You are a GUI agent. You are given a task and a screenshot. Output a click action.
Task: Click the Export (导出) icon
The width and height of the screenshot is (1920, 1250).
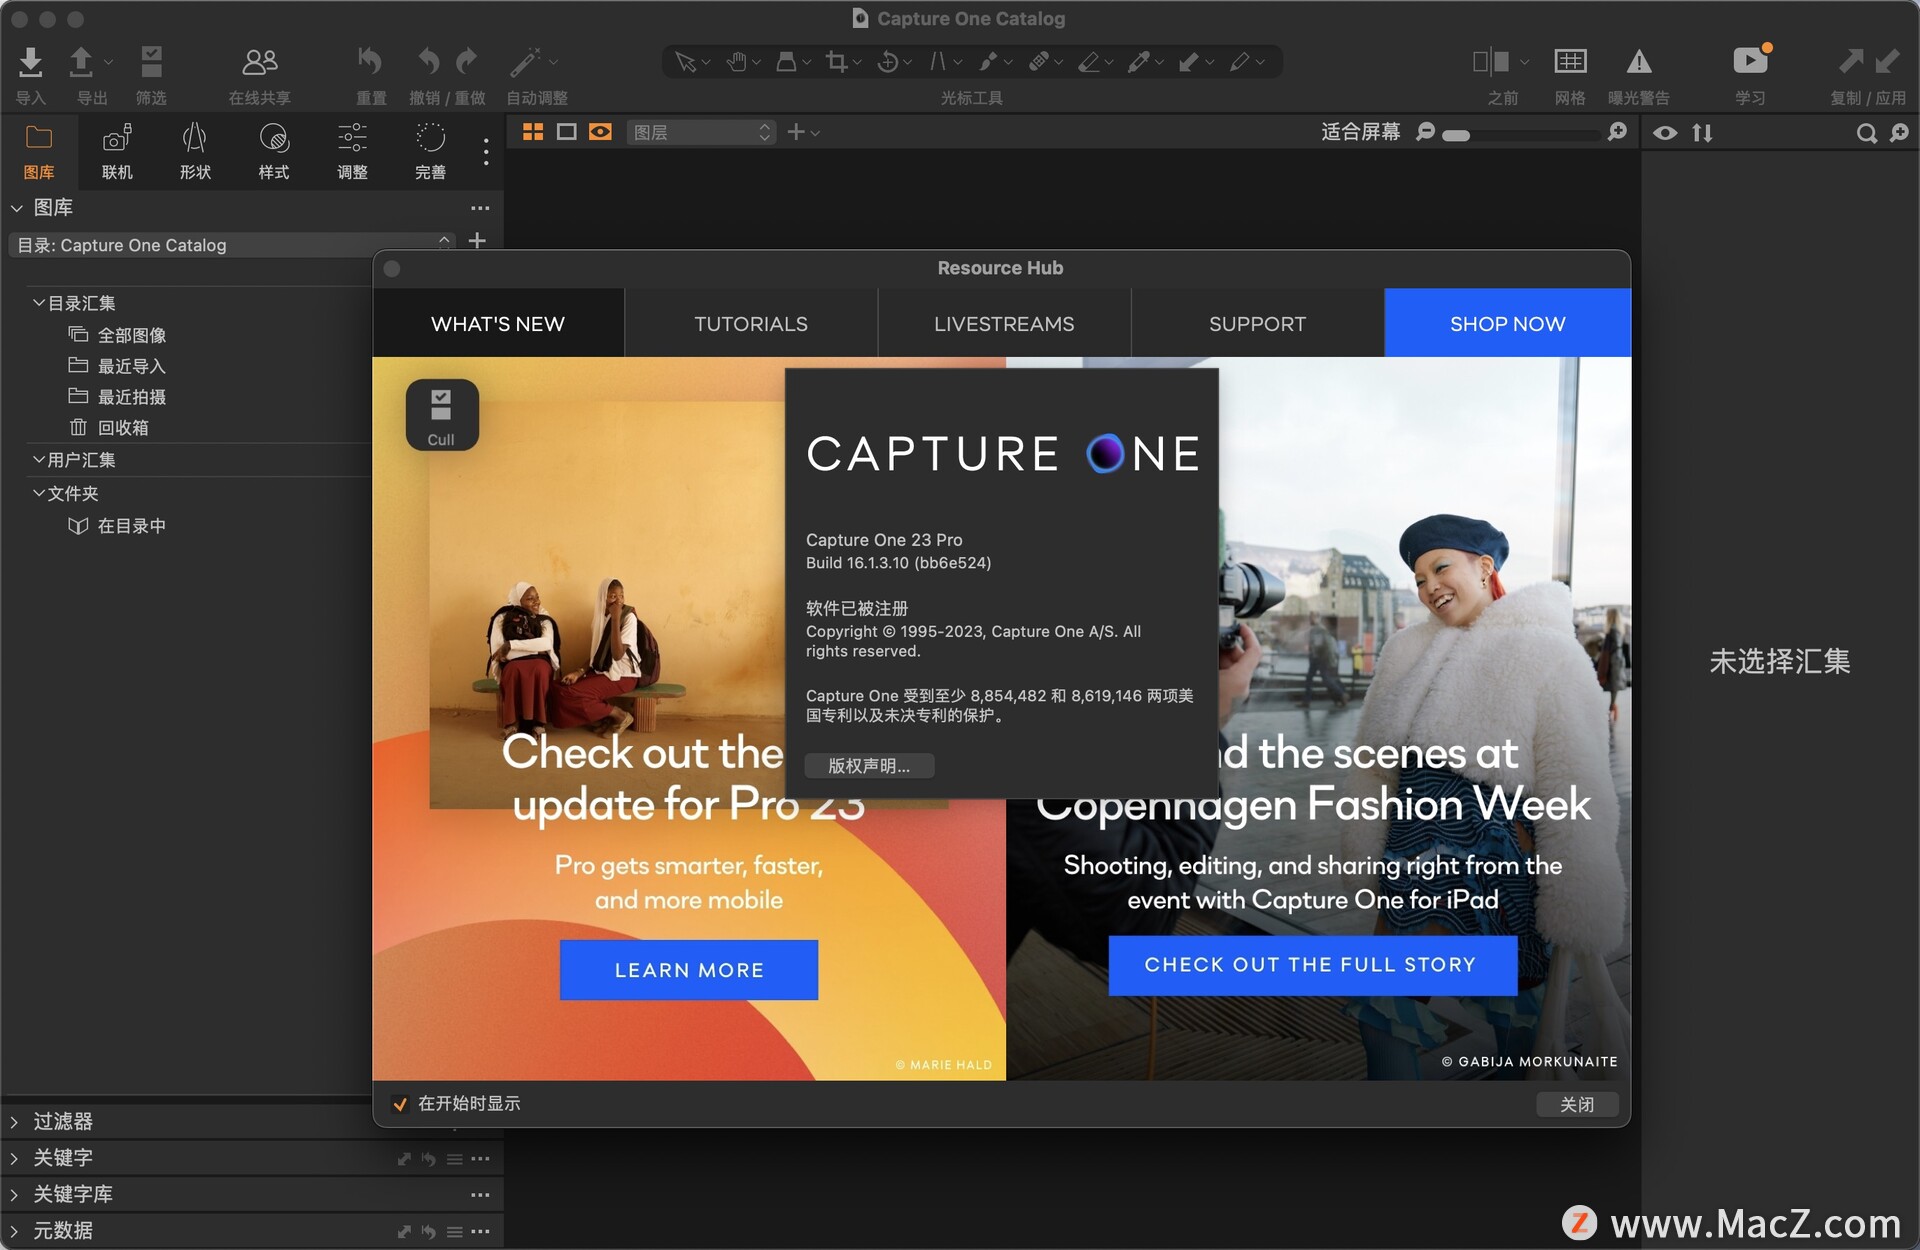pos(80,63)
